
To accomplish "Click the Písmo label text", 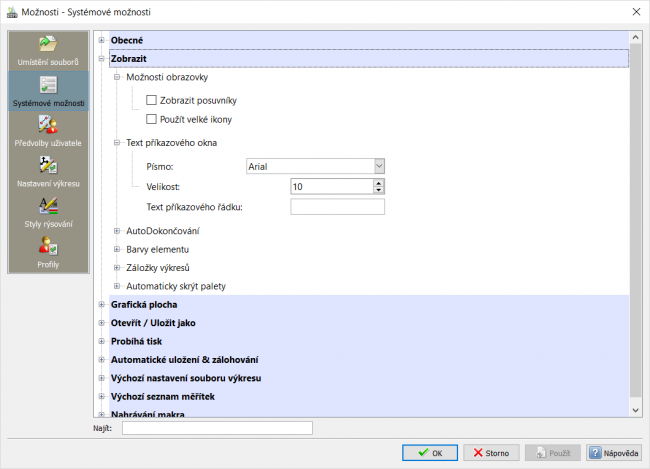I will tap(160, 167).
